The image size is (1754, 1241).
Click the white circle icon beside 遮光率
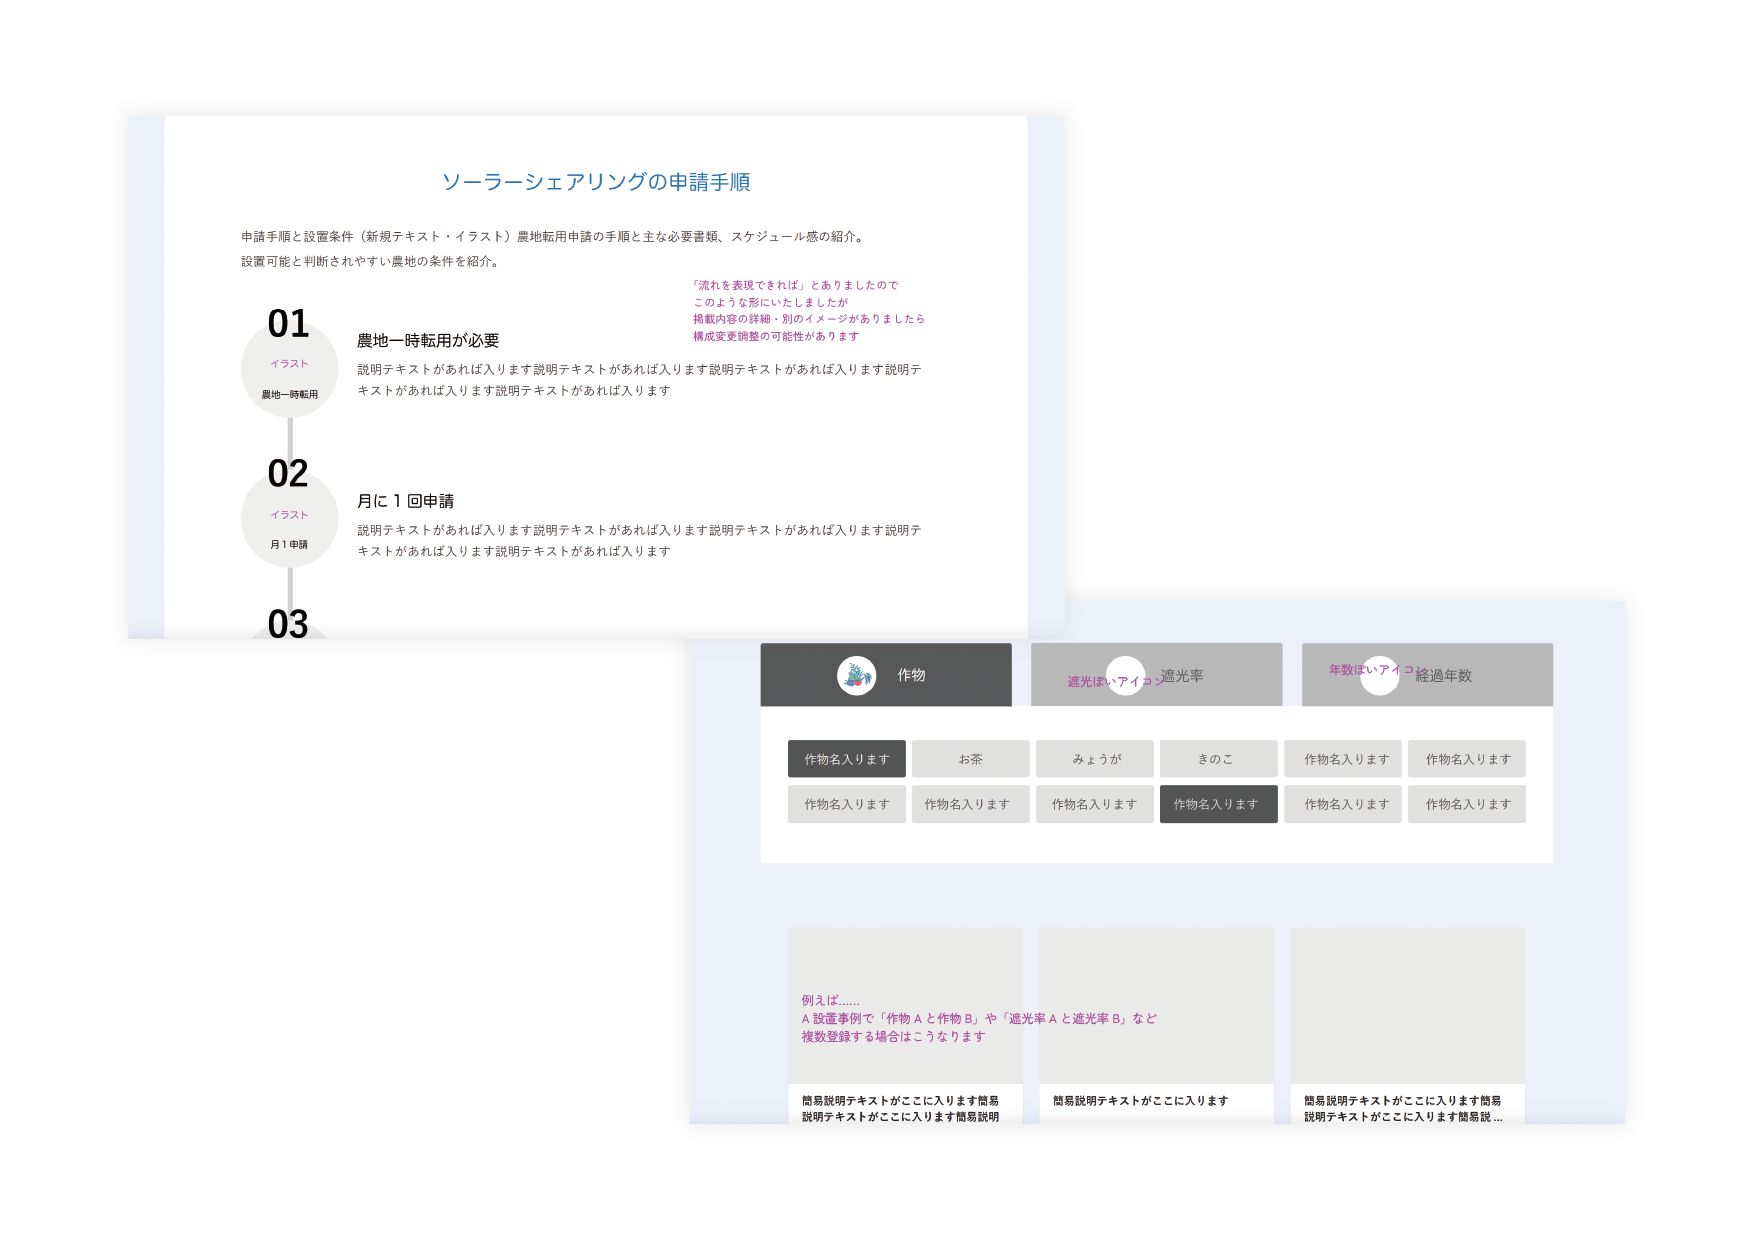(1125, 676)
